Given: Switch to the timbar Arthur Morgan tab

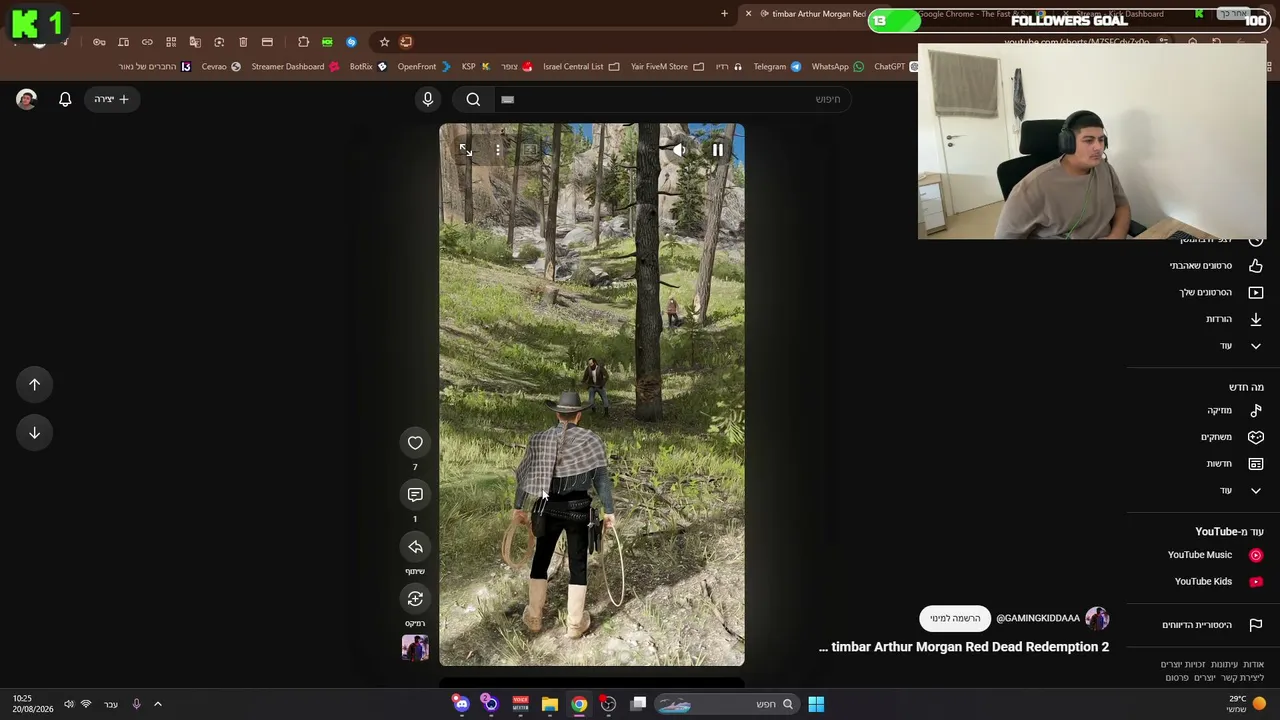Looking at the screenshot, I should 812,14.
